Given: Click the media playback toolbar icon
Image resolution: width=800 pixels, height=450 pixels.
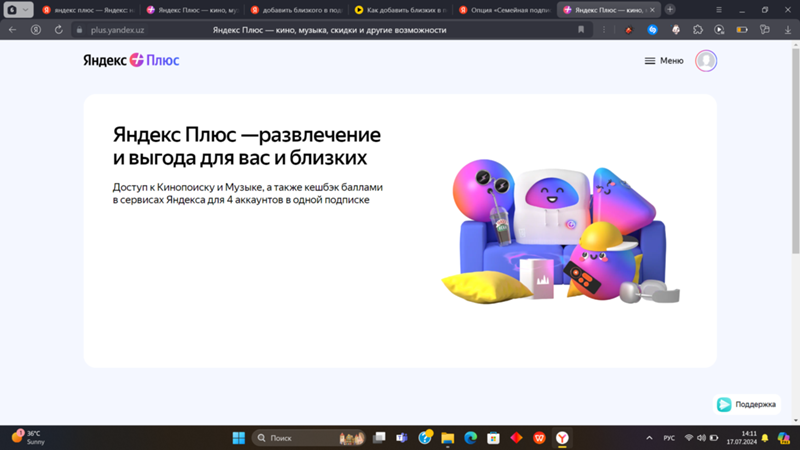Looking at the screenshot, I should (x=719, y=30).
